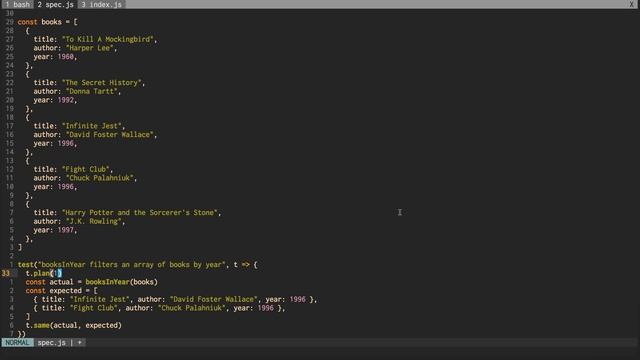This screenshot has height=360, width=640.
Task: Click "David Foster Wallace" in books array
Action: [x=110, y=135]
